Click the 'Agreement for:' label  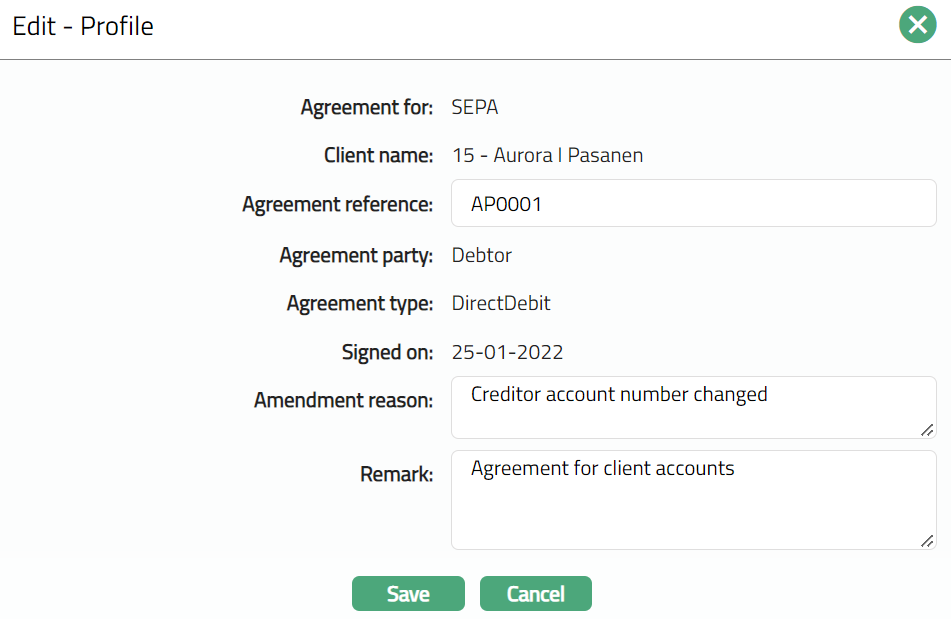(366, 107)
